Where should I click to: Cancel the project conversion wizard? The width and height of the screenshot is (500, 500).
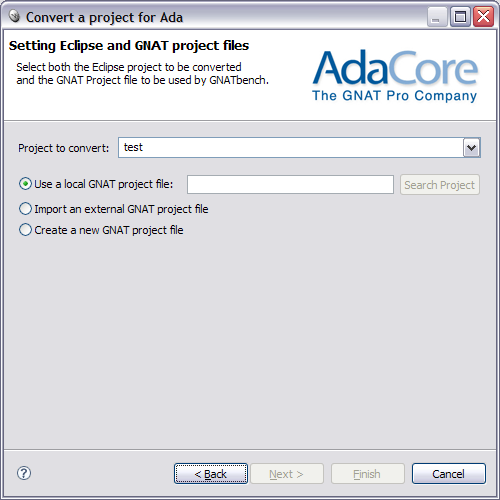pos(449,473)
